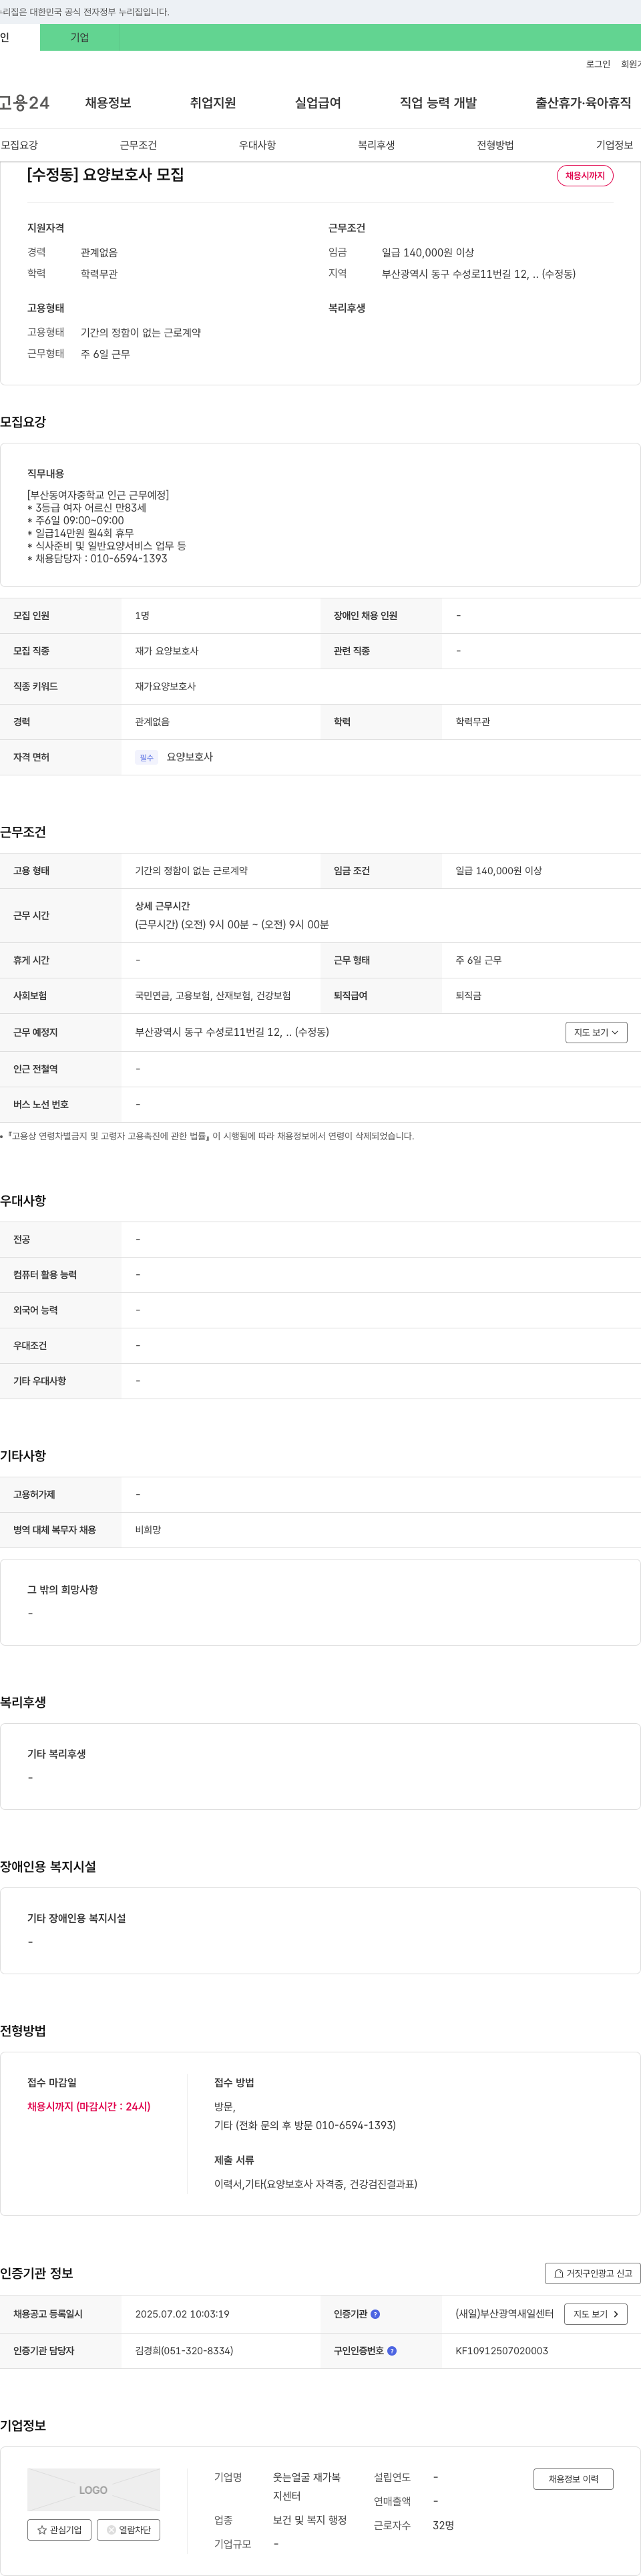Jump to 기업정보 section tab

(614, 145)
